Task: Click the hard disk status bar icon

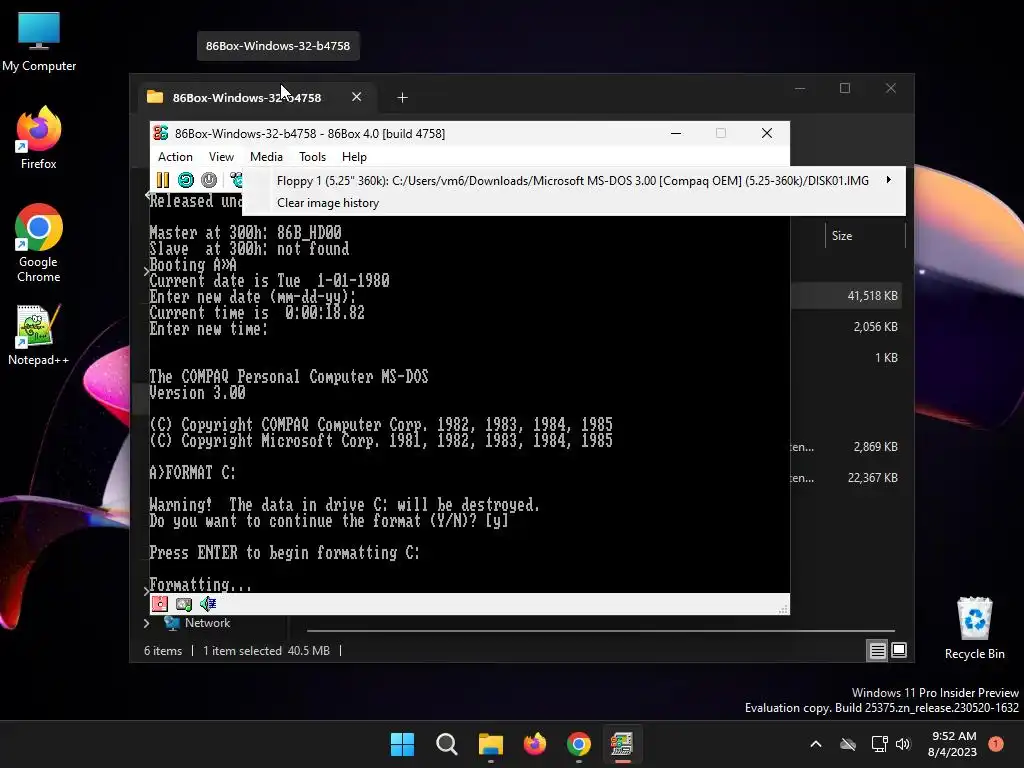Action: pyautogui.click(x=184, y=604)
